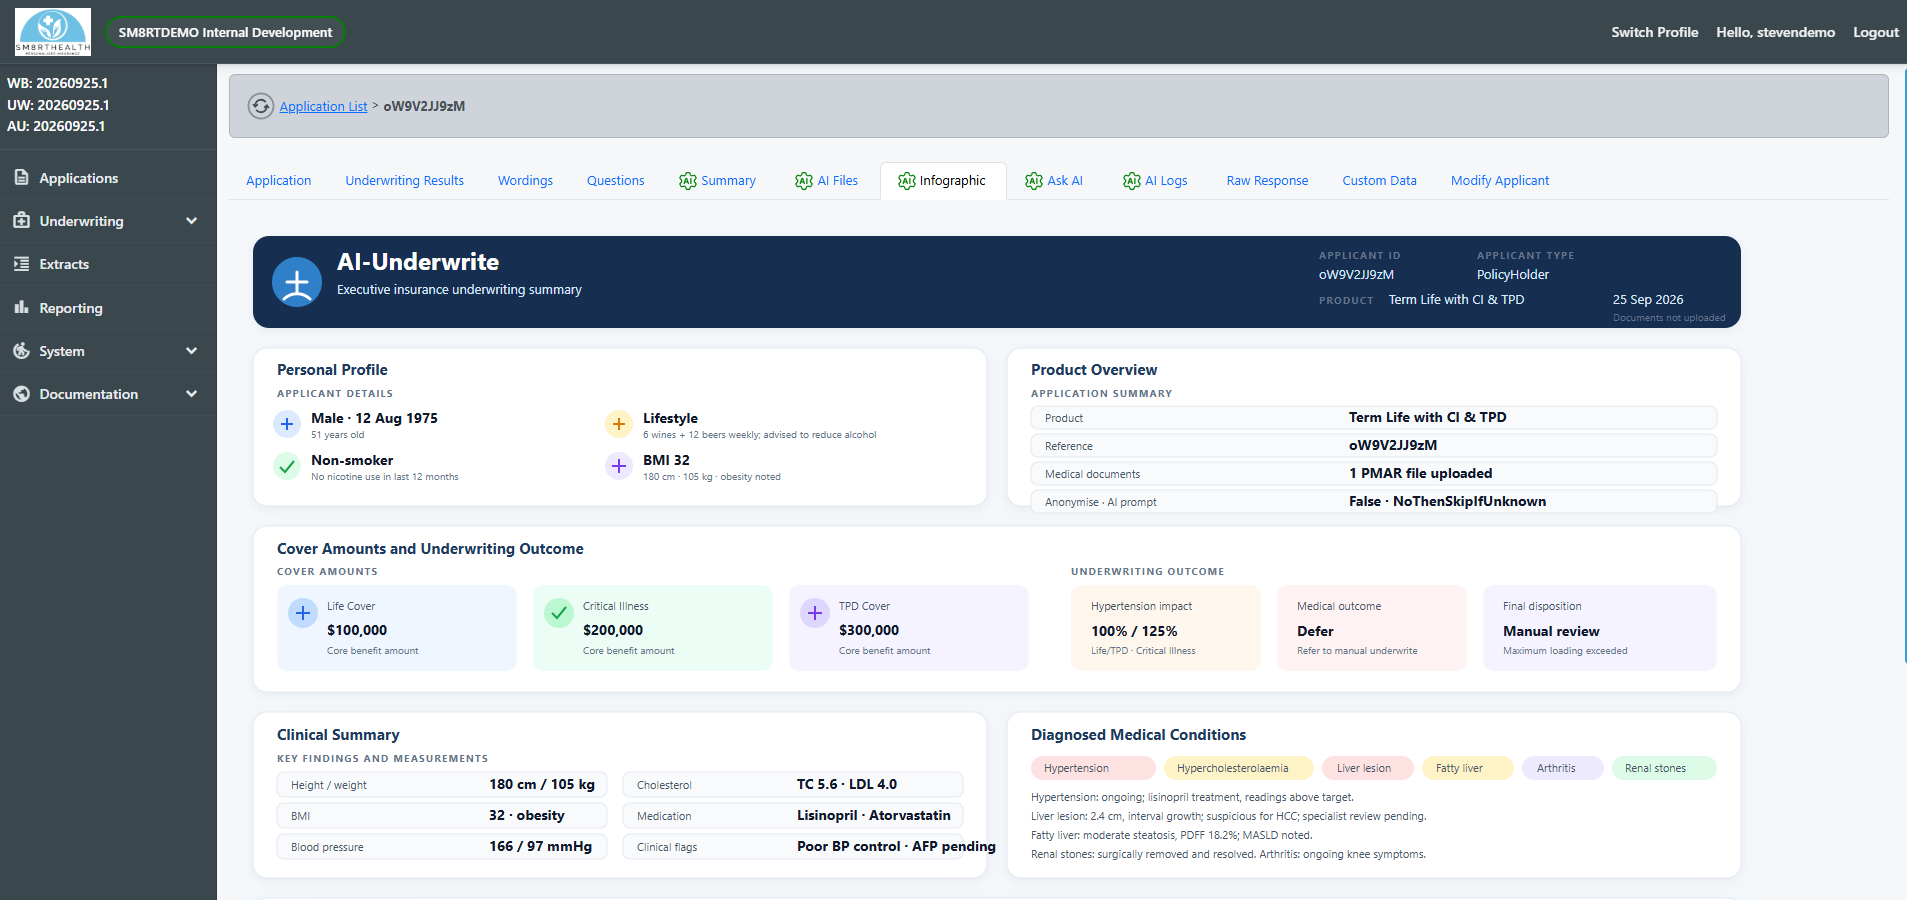
Task: Click the AI-Underwrite header cross icon
Action: point(297,282)
